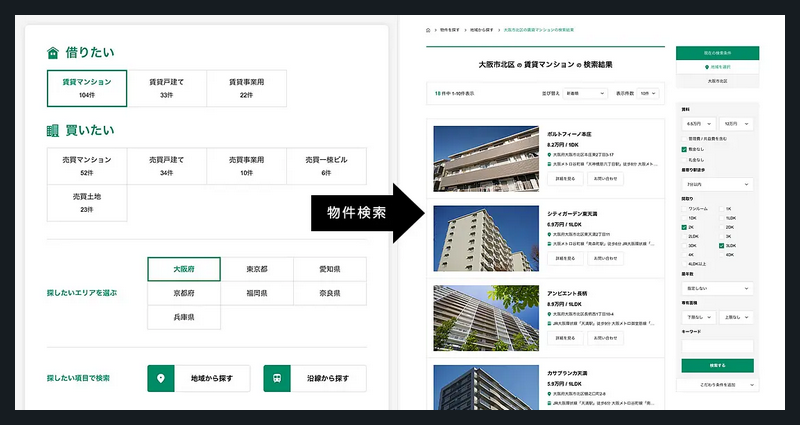Open the 表示件数 display count dropdown
The height and width of the screenshot is (425, 800).
[x=649, y=93]
